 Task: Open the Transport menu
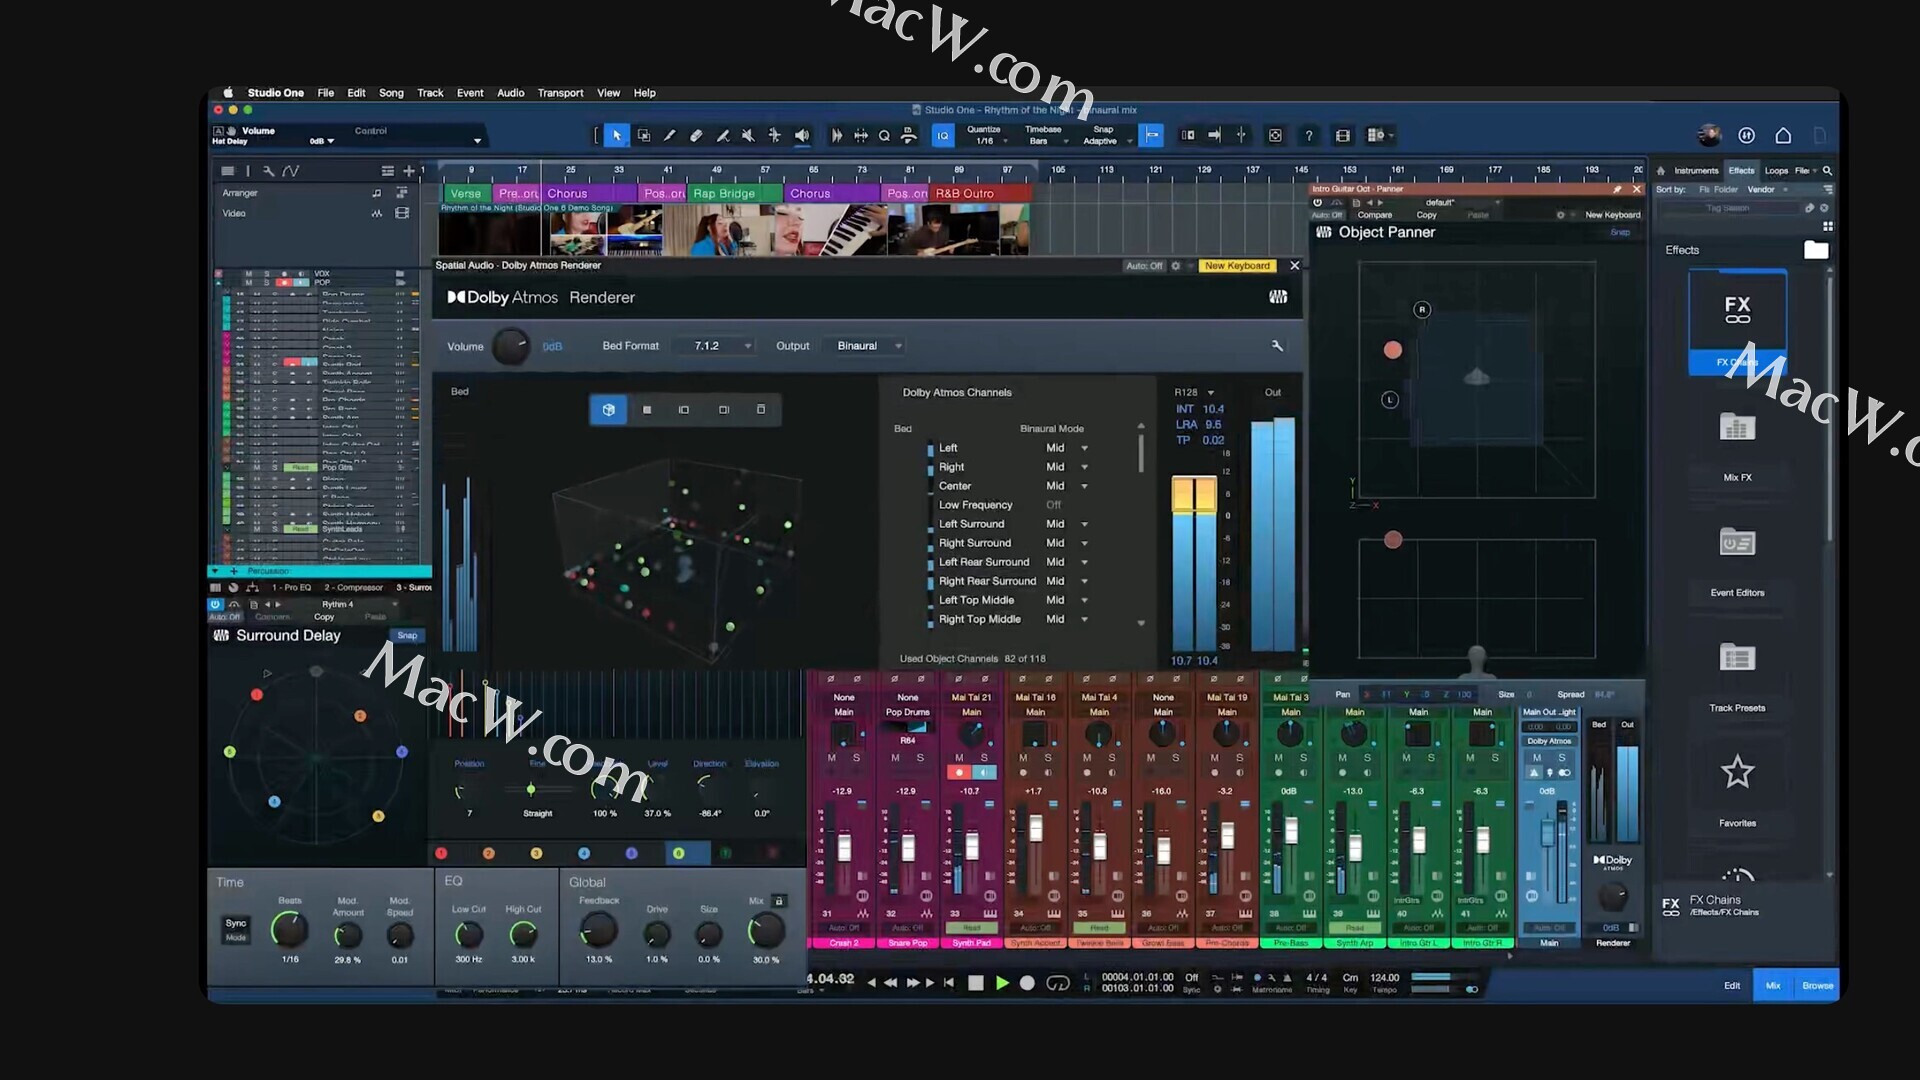point(560,93)
